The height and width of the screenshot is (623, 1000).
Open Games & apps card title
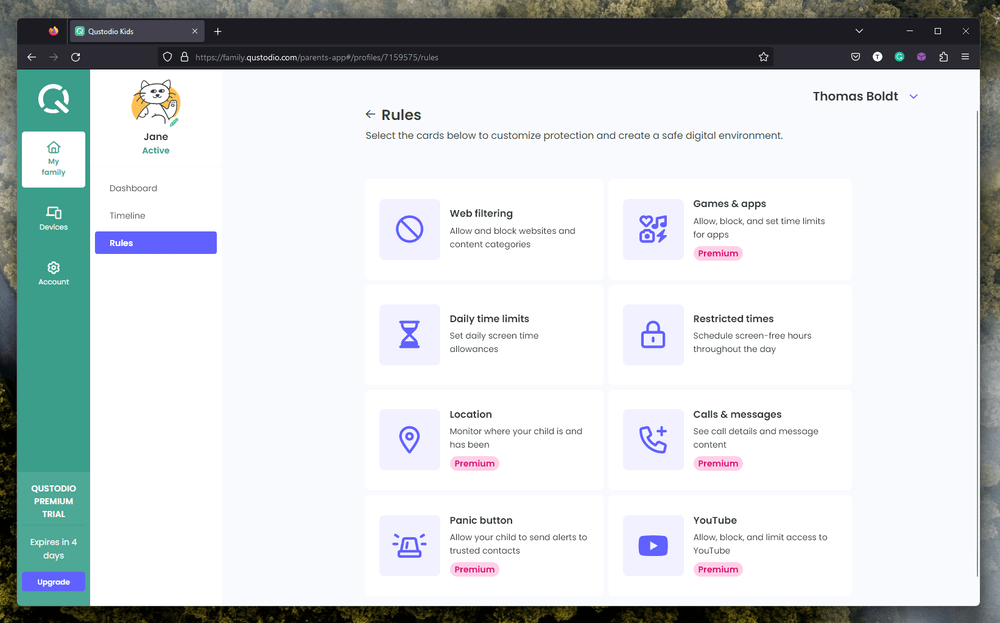coord(730,203)
